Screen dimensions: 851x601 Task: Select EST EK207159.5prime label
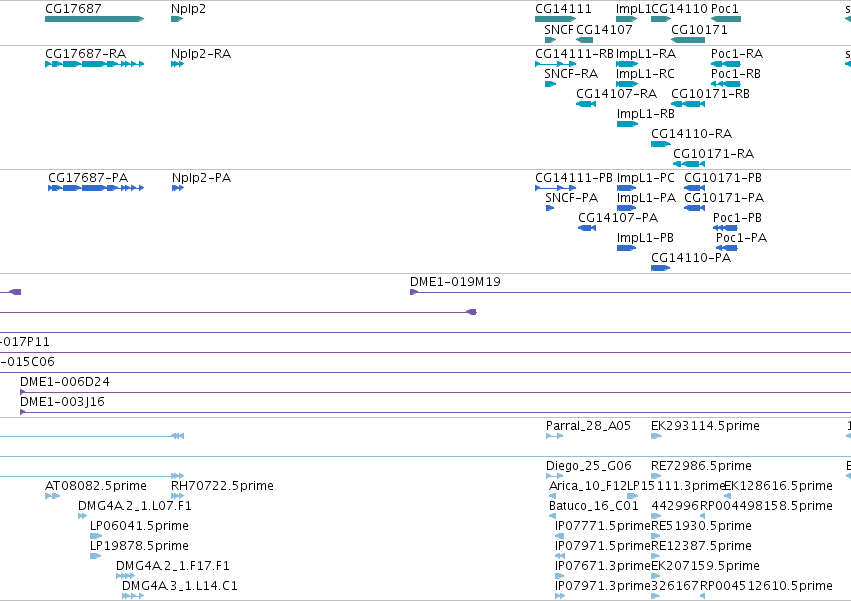tap(706, 567)
